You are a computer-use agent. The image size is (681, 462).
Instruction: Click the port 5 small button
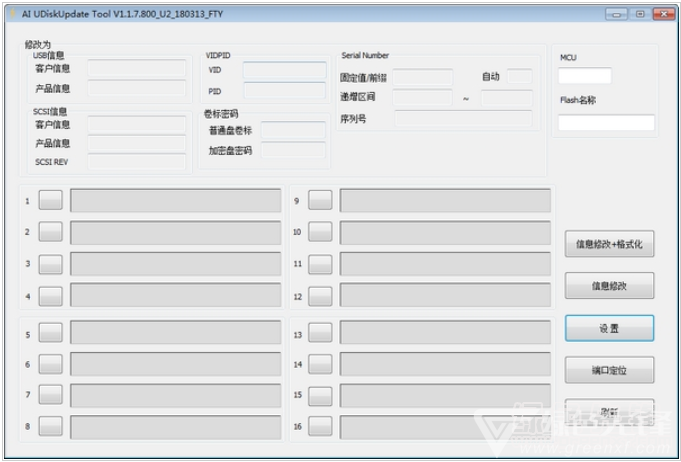coord(50,333)
